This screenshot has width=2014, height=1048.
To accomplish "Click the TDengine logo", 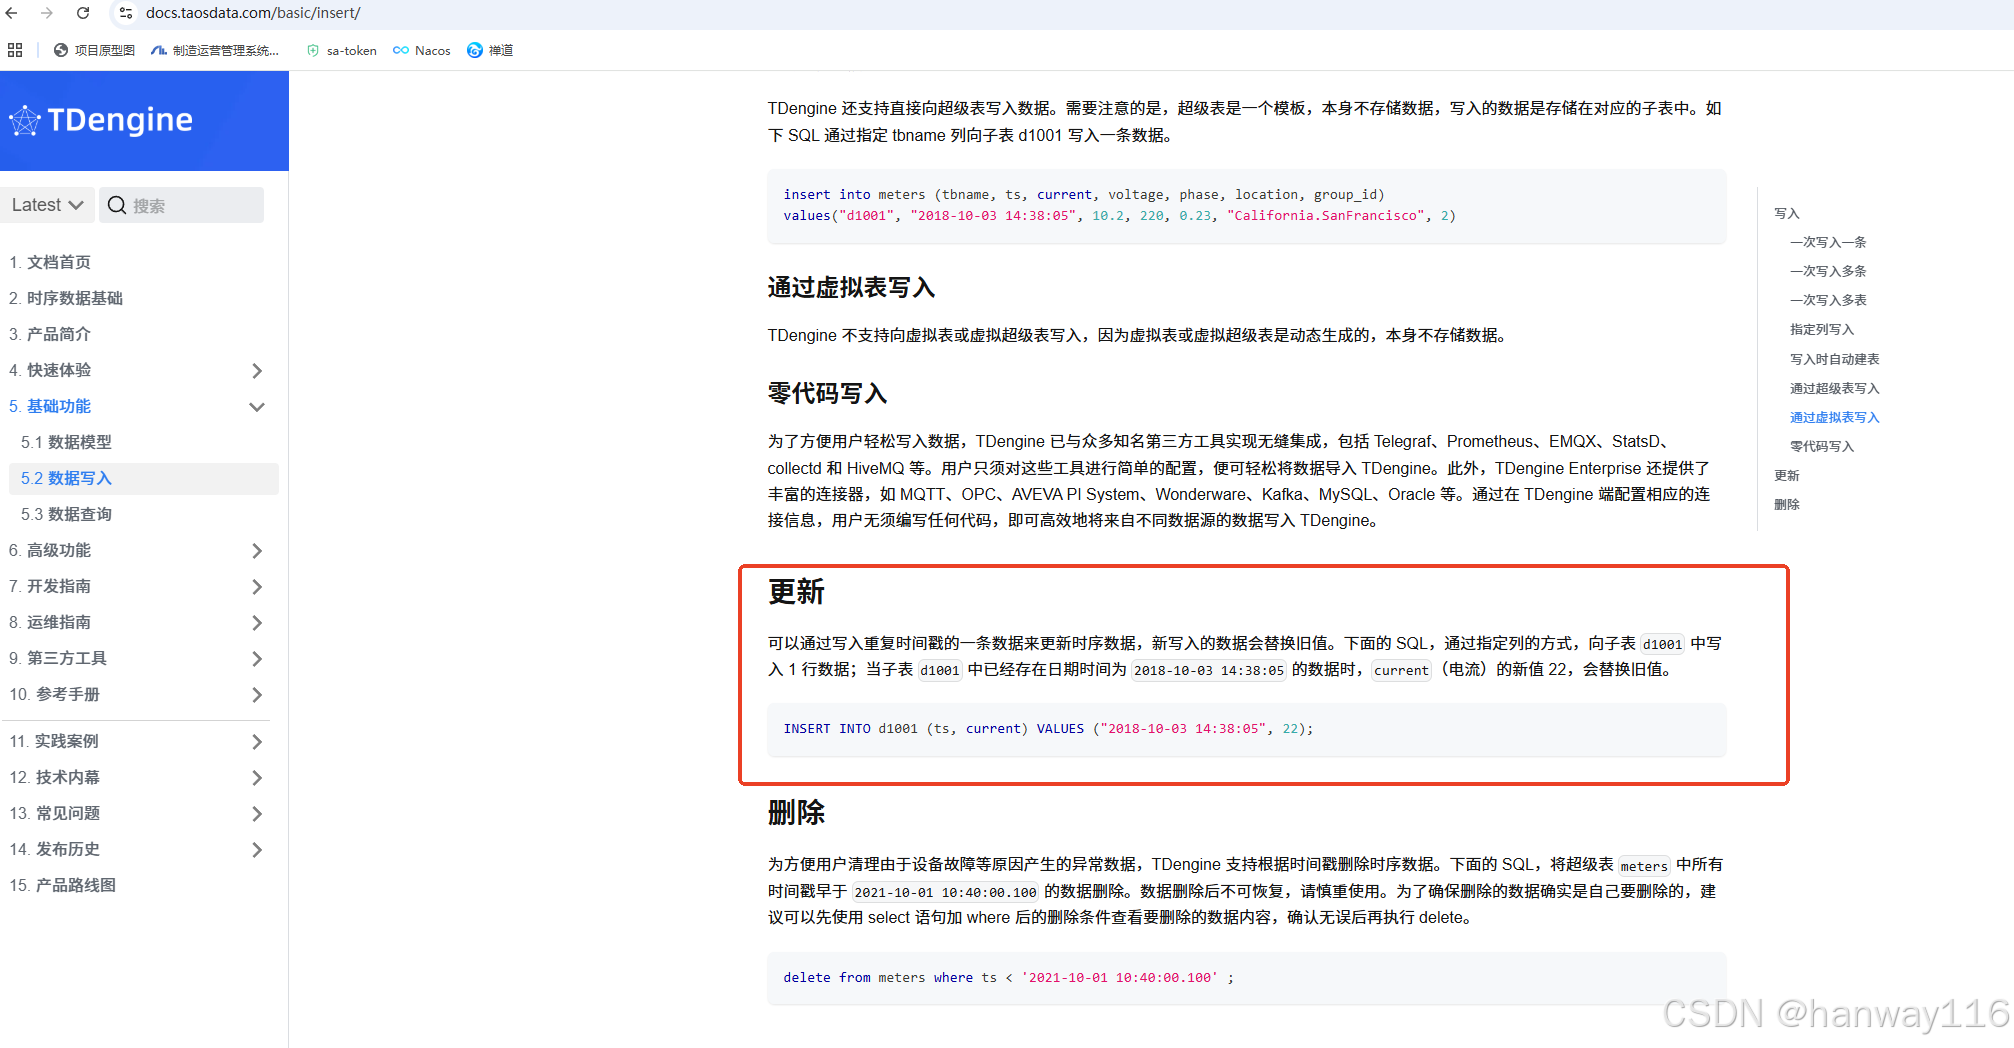I will (x=101, y=120).
